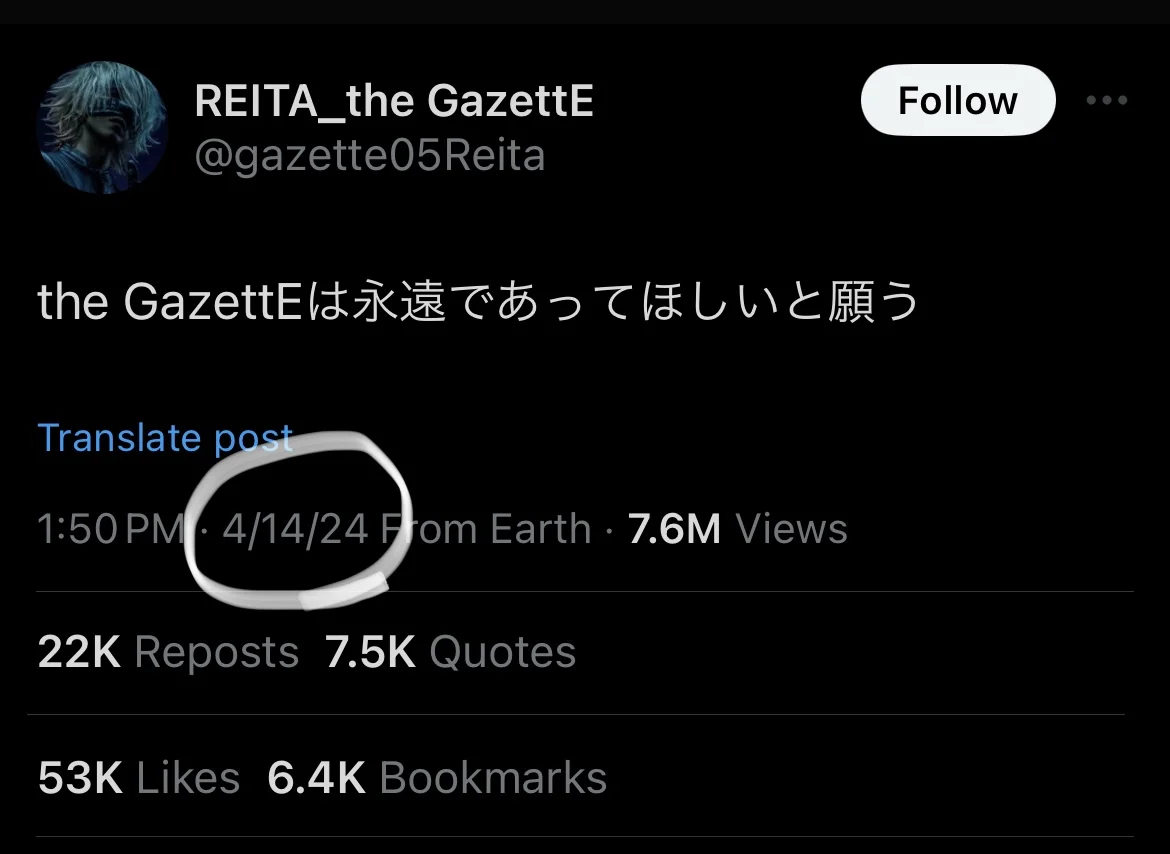Click the 1:50 PM timestamp
Viewport: 1170px width, 854px height.
click(x=111, y=529)
